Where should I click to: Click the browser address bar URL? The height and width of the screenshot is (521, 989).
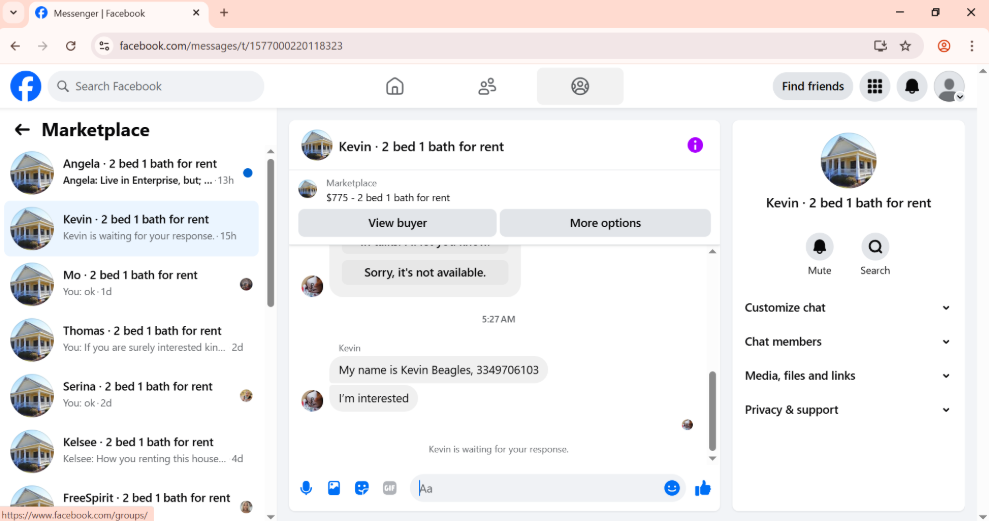tap(231, 45)
